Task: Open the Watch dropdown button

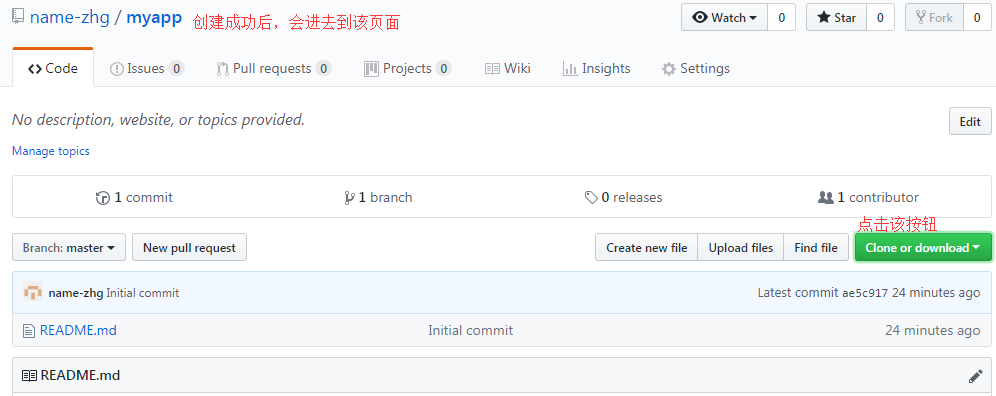Action: pyautogui.click(x=725, y=17)
